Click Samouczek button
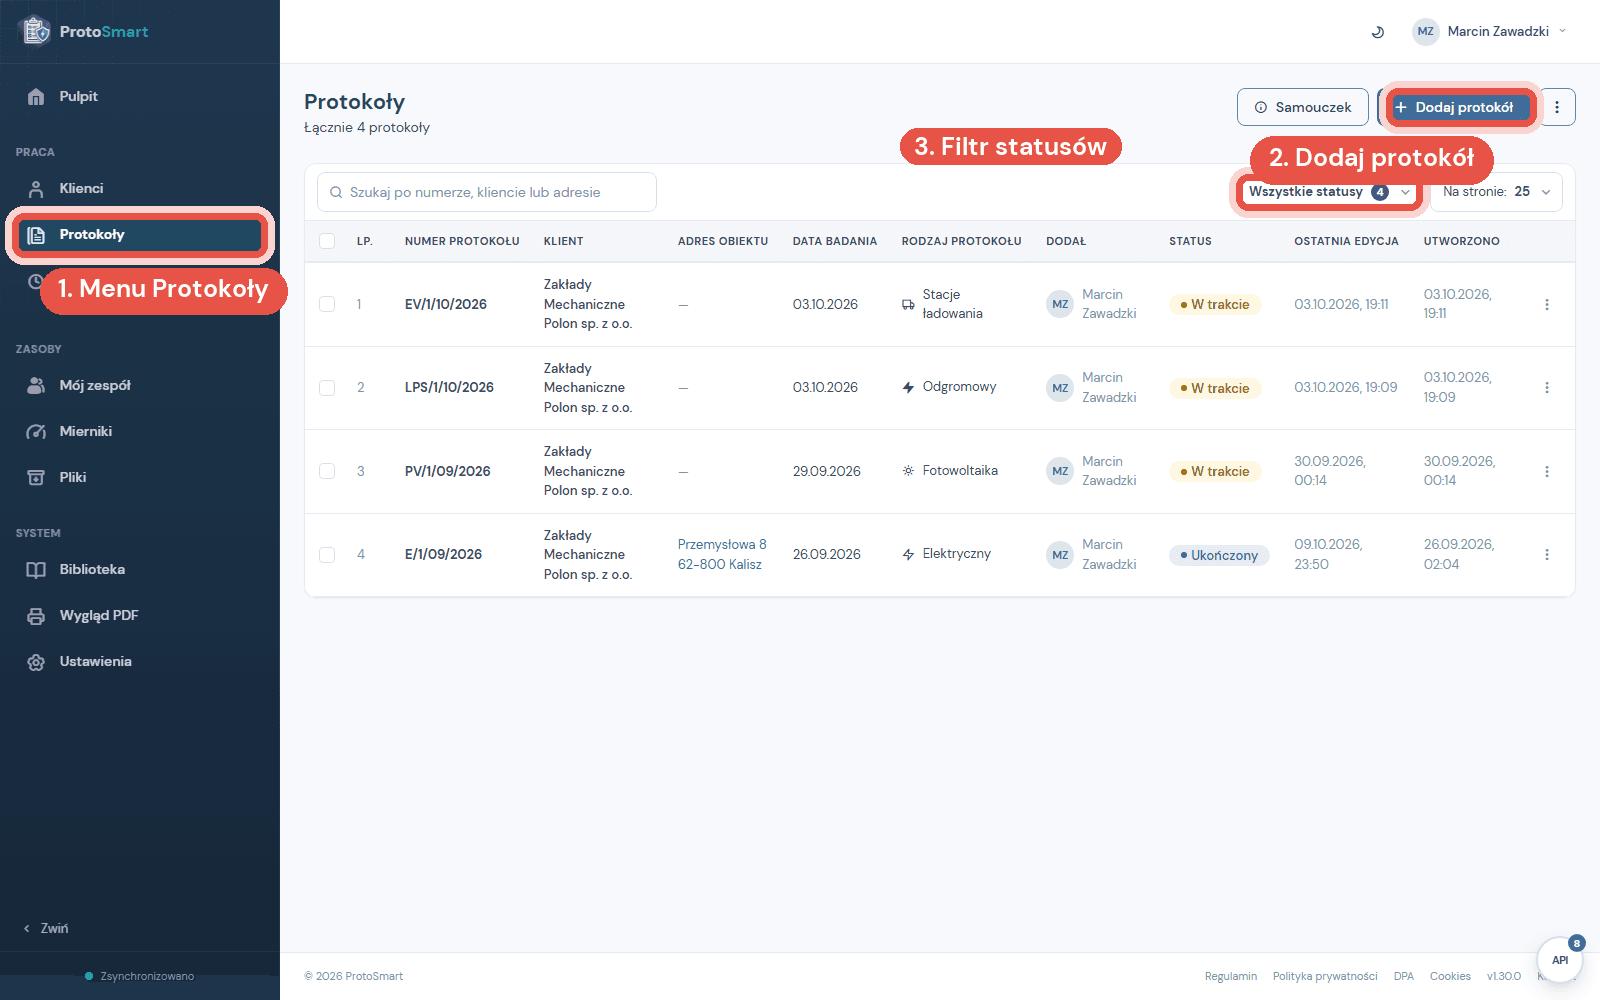 click(1302, 107)
